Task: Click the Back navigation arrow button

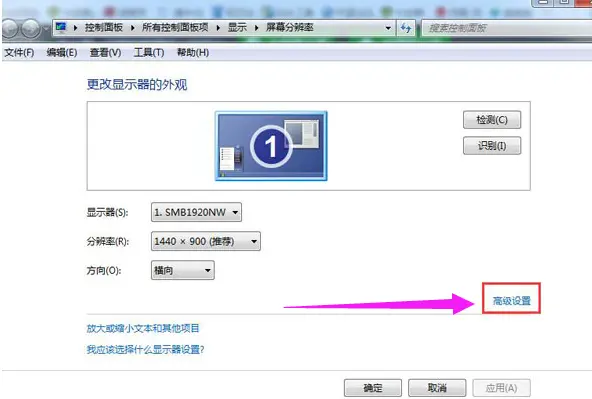Action: coord(10,28)
